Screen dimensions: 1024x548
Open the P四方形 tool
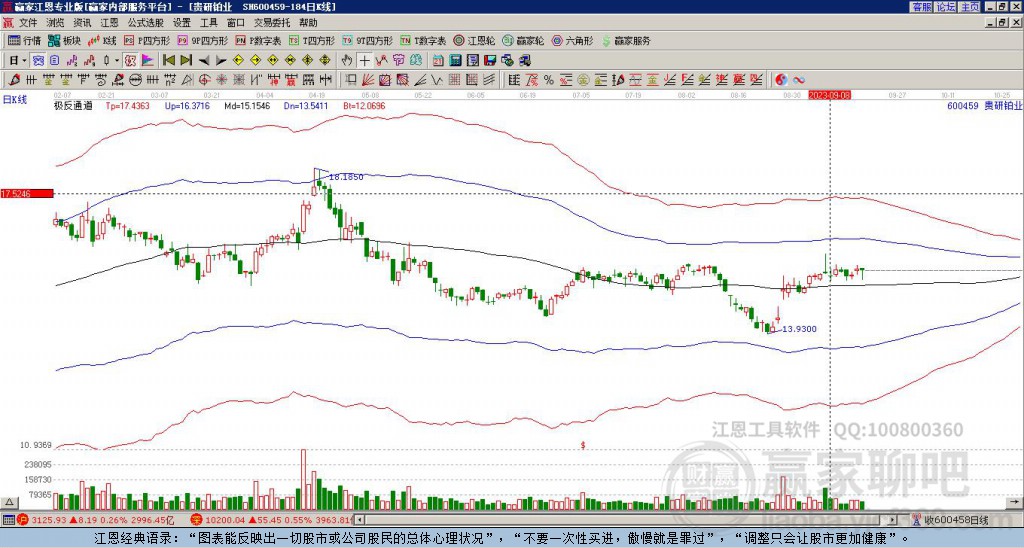click(148, 40)
